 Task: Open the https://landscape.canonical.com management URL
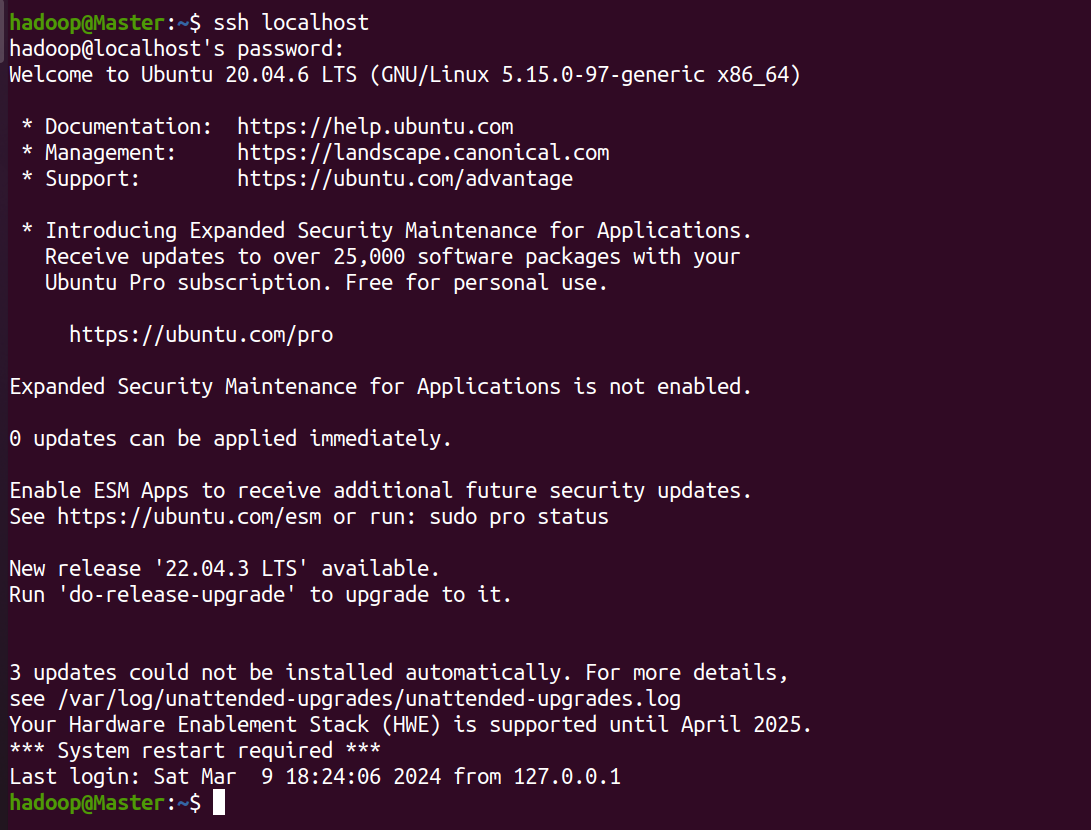pyautogui.click(x=423, y=152)
